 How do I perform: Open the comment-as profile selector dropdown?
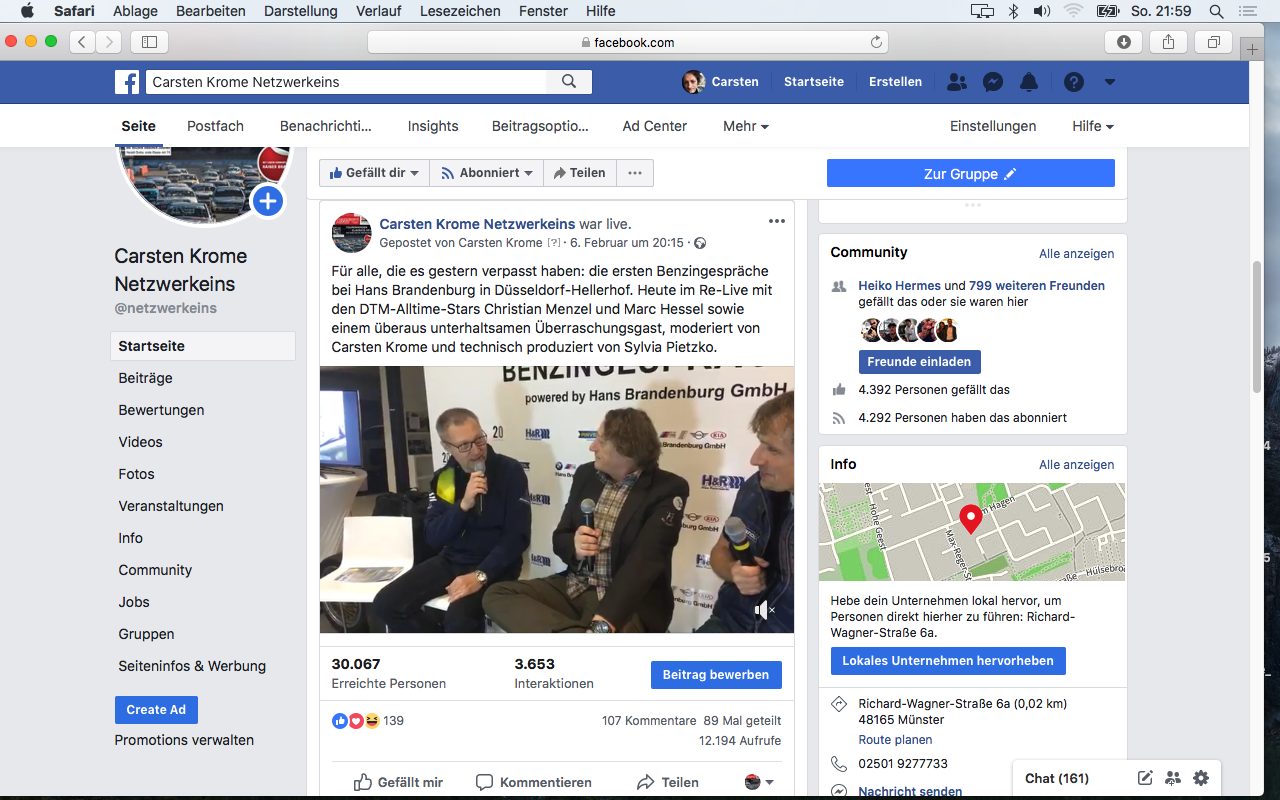759,782
